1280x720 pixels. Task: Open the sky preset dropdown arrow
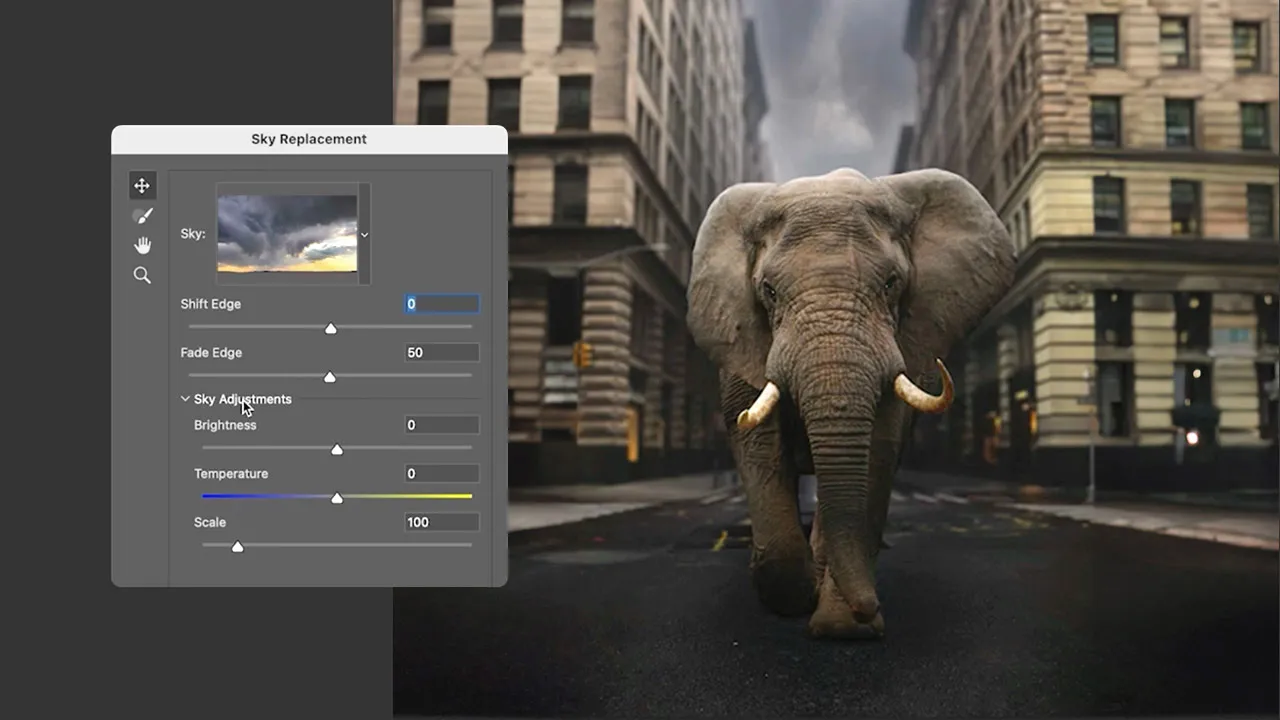pos(364,235)
